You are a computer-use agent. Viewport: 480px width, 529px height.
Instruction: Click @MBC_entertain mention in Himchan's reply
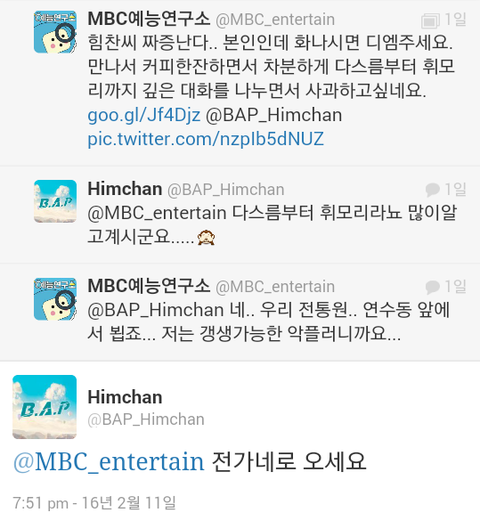pyautogui.click(x=157, y=213)
